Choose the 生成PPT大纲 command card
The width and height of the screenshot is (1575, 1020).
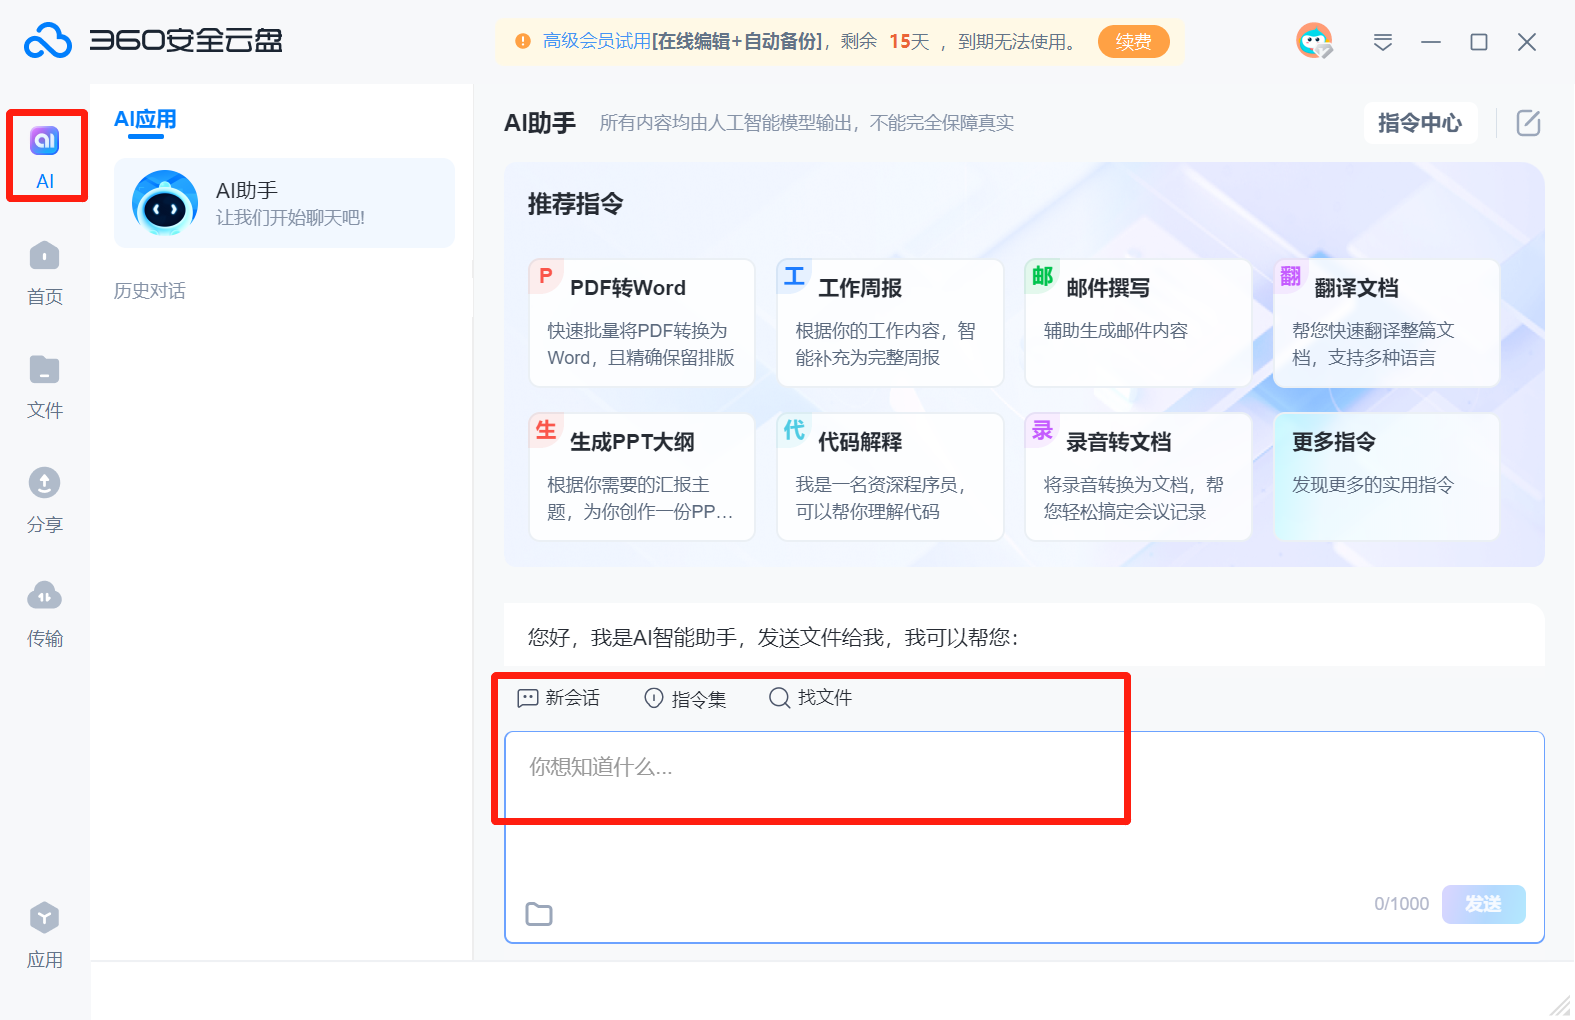point(642,477)
